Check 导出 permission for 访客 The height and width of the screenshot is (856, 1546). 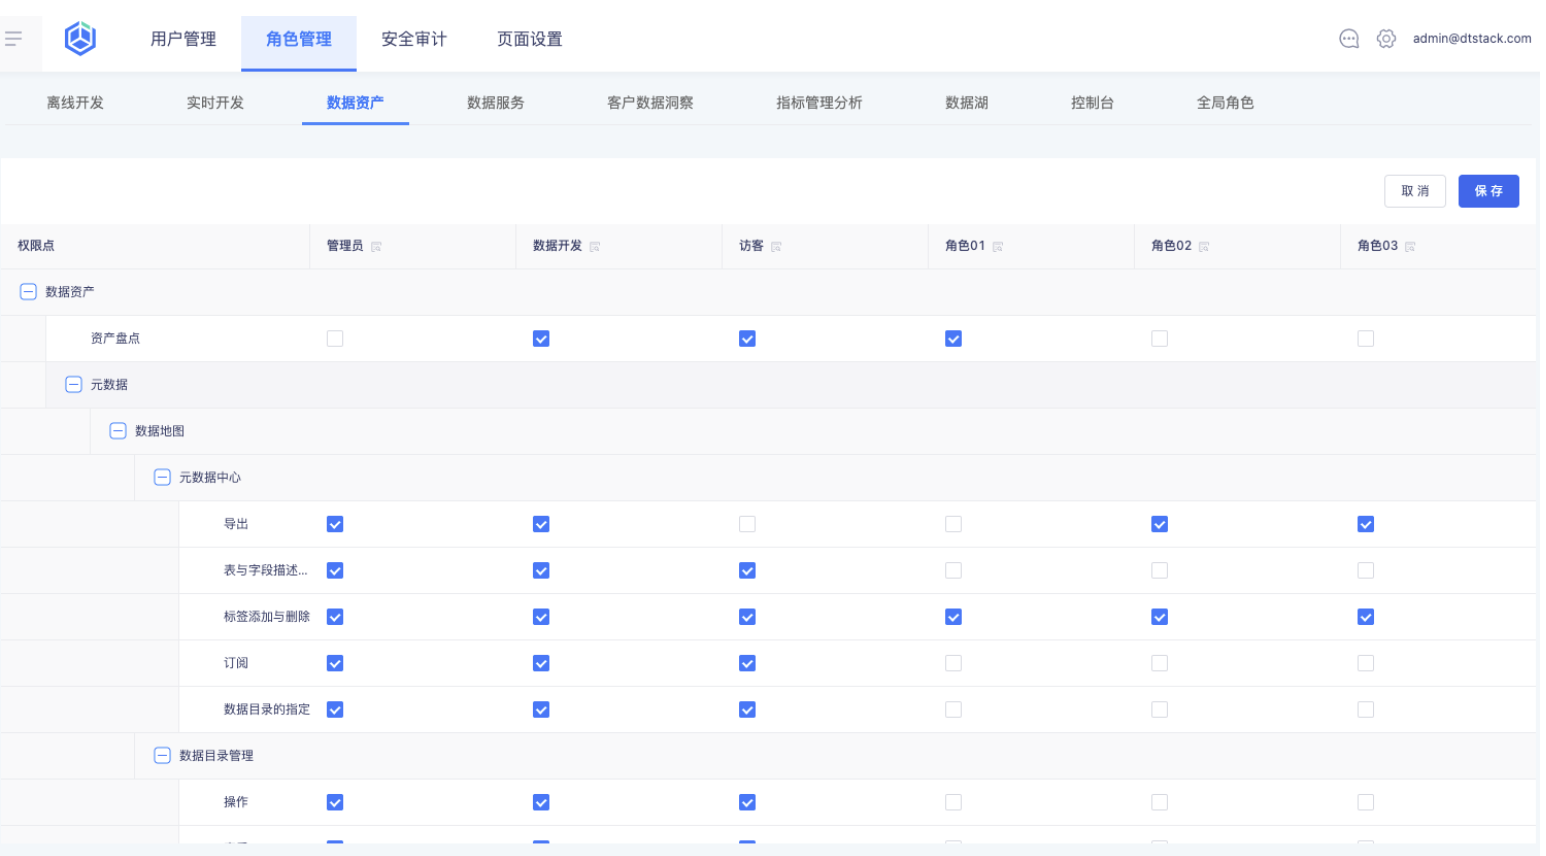(747, 524)
